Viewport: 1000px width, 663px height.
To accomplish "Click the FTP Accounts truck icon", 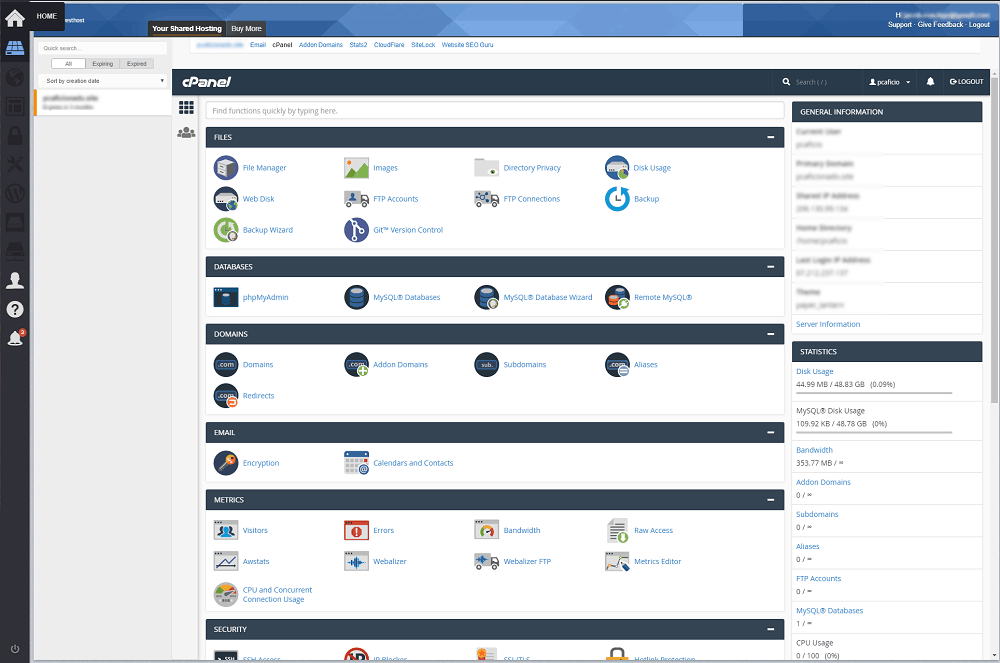I will coord(357,199).
